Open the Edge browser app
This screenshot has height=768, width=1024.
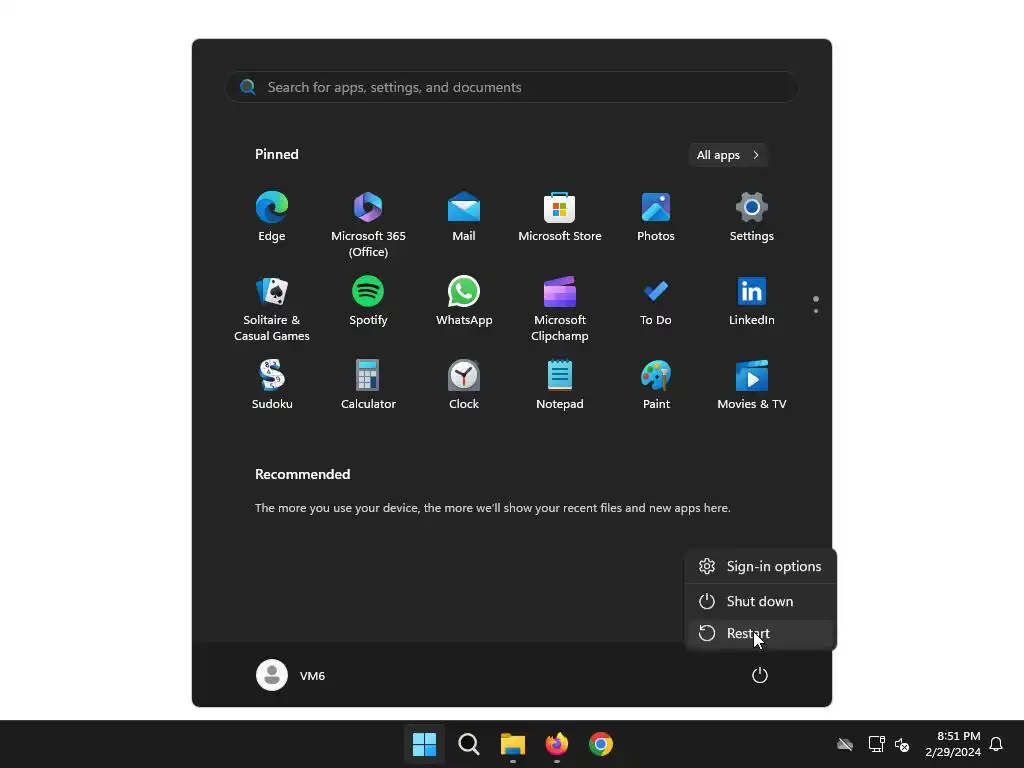(272, 217)
